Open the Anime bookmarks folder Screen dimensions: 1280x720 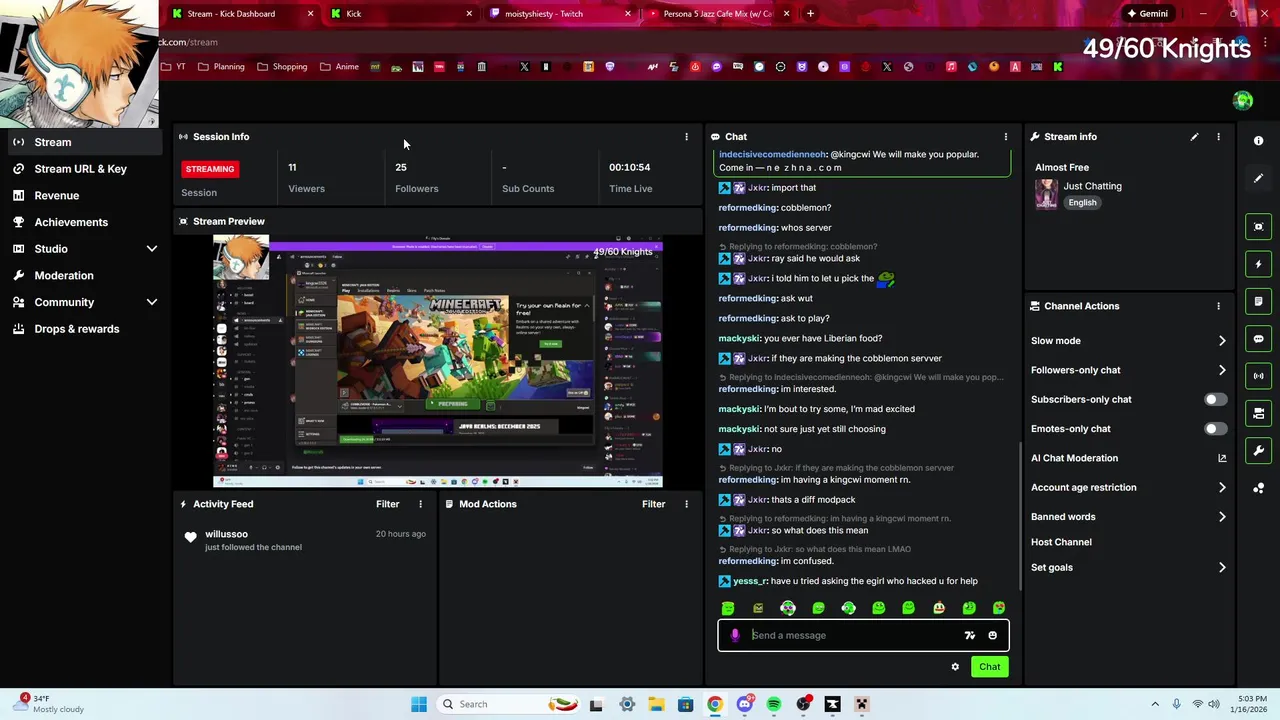pos(339,67)
